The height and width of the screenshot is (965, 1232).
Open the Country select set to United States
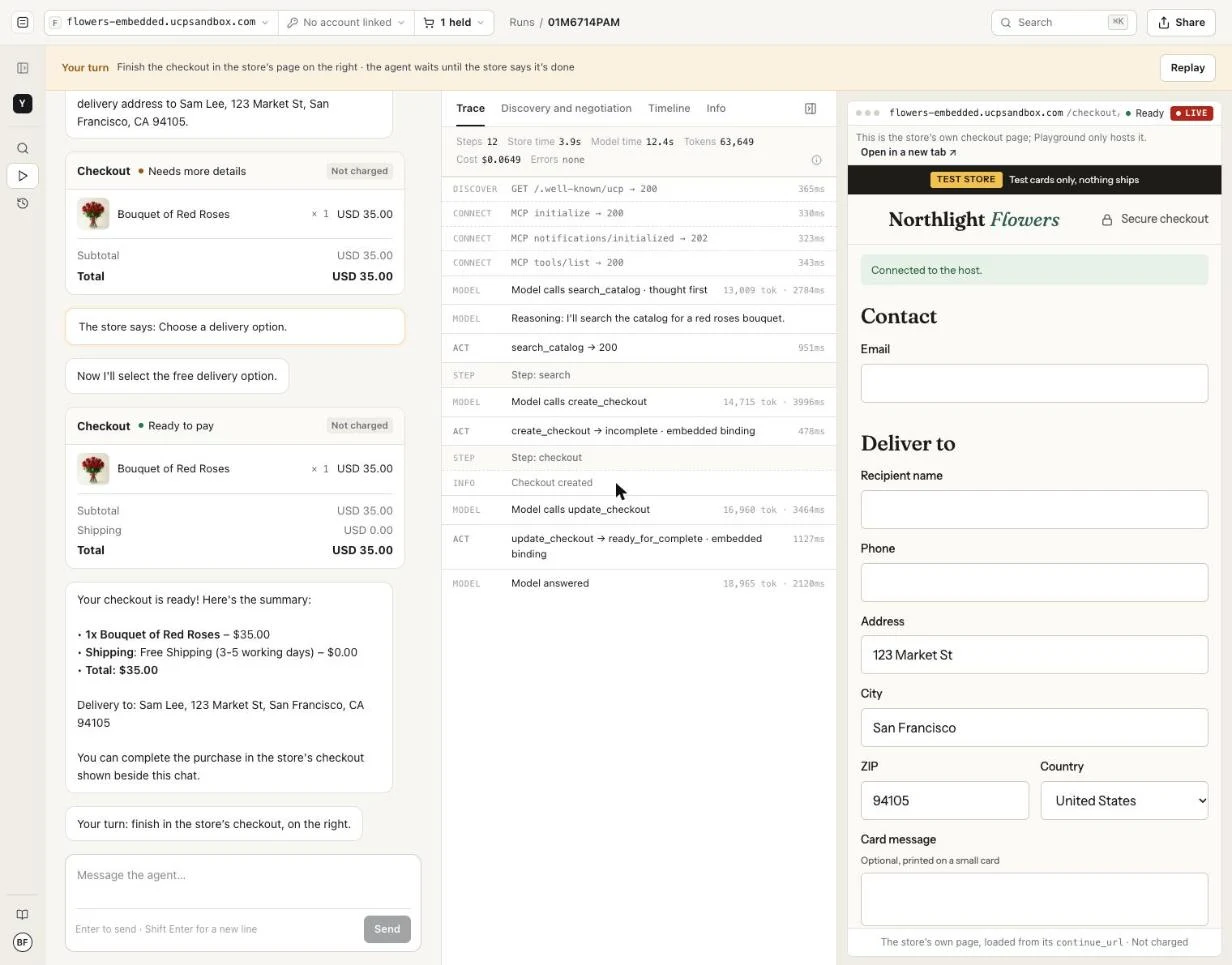[x=1124, y=800]
